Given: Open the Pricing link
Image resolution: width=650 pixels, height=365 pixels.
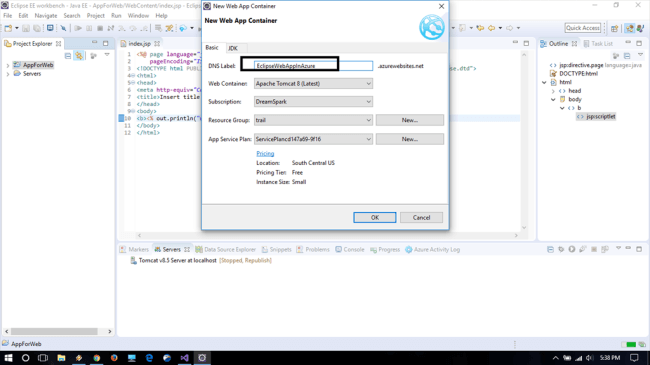Looking at the screenshot, I should point(265,153).
